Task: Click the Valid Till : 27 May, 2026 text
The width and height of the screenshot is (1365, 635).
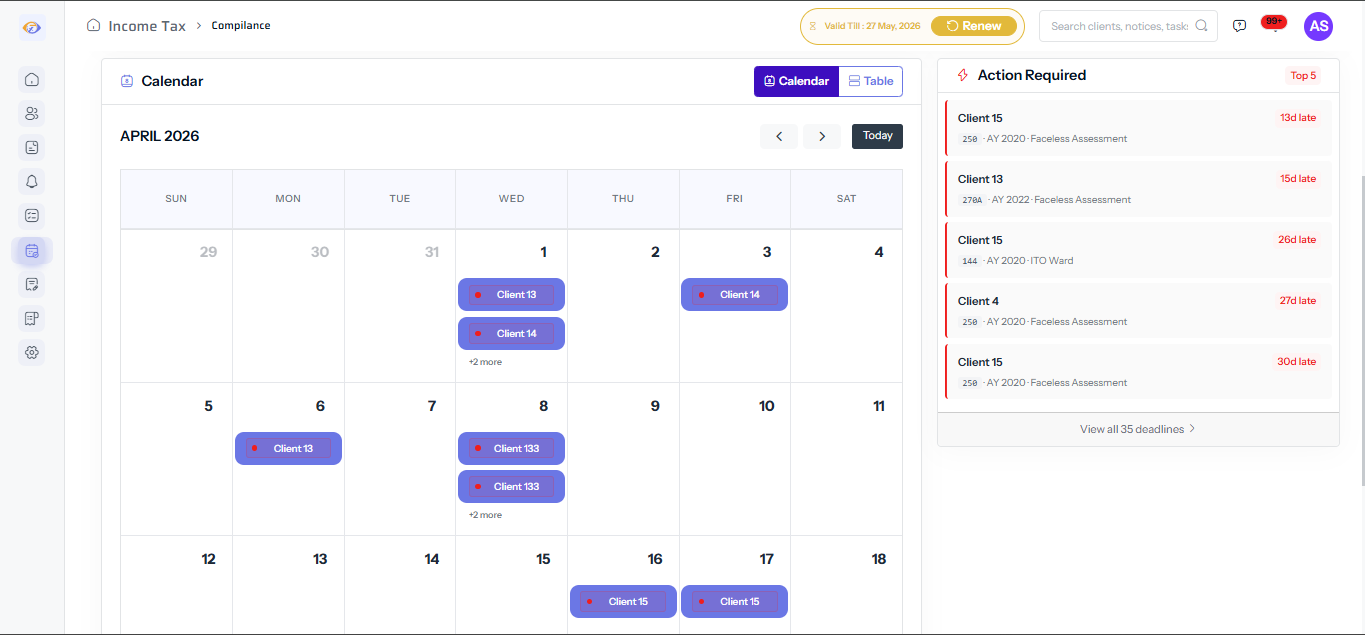Action: click(872, 26)
